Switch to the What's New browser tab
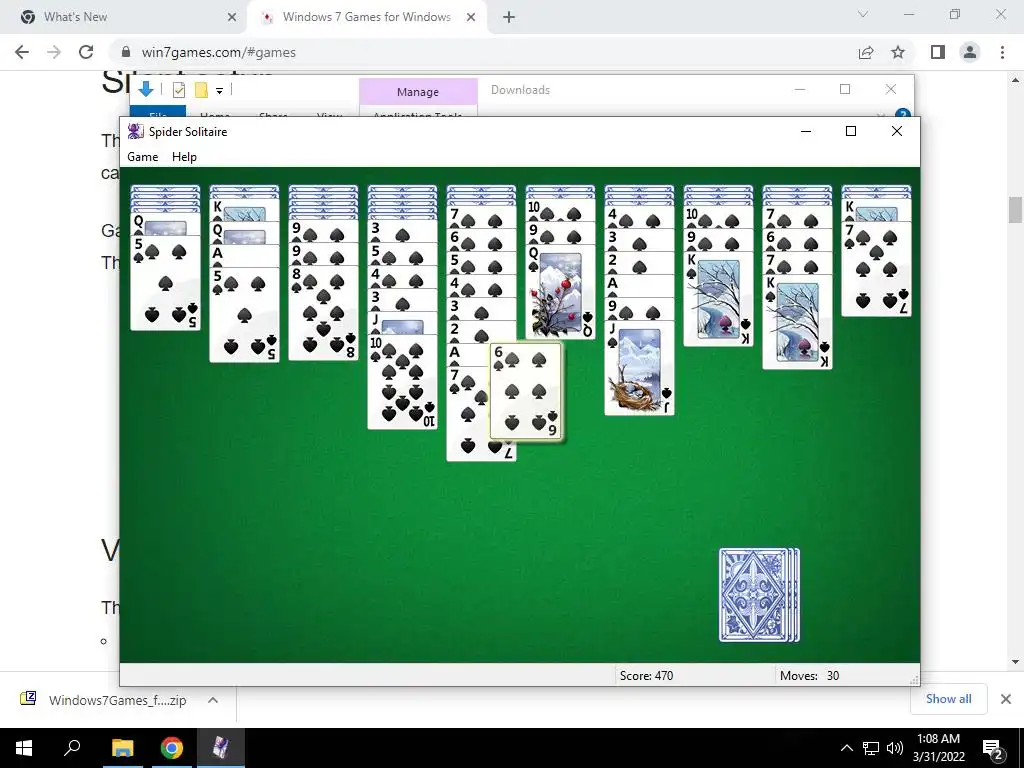 point(124,17)
